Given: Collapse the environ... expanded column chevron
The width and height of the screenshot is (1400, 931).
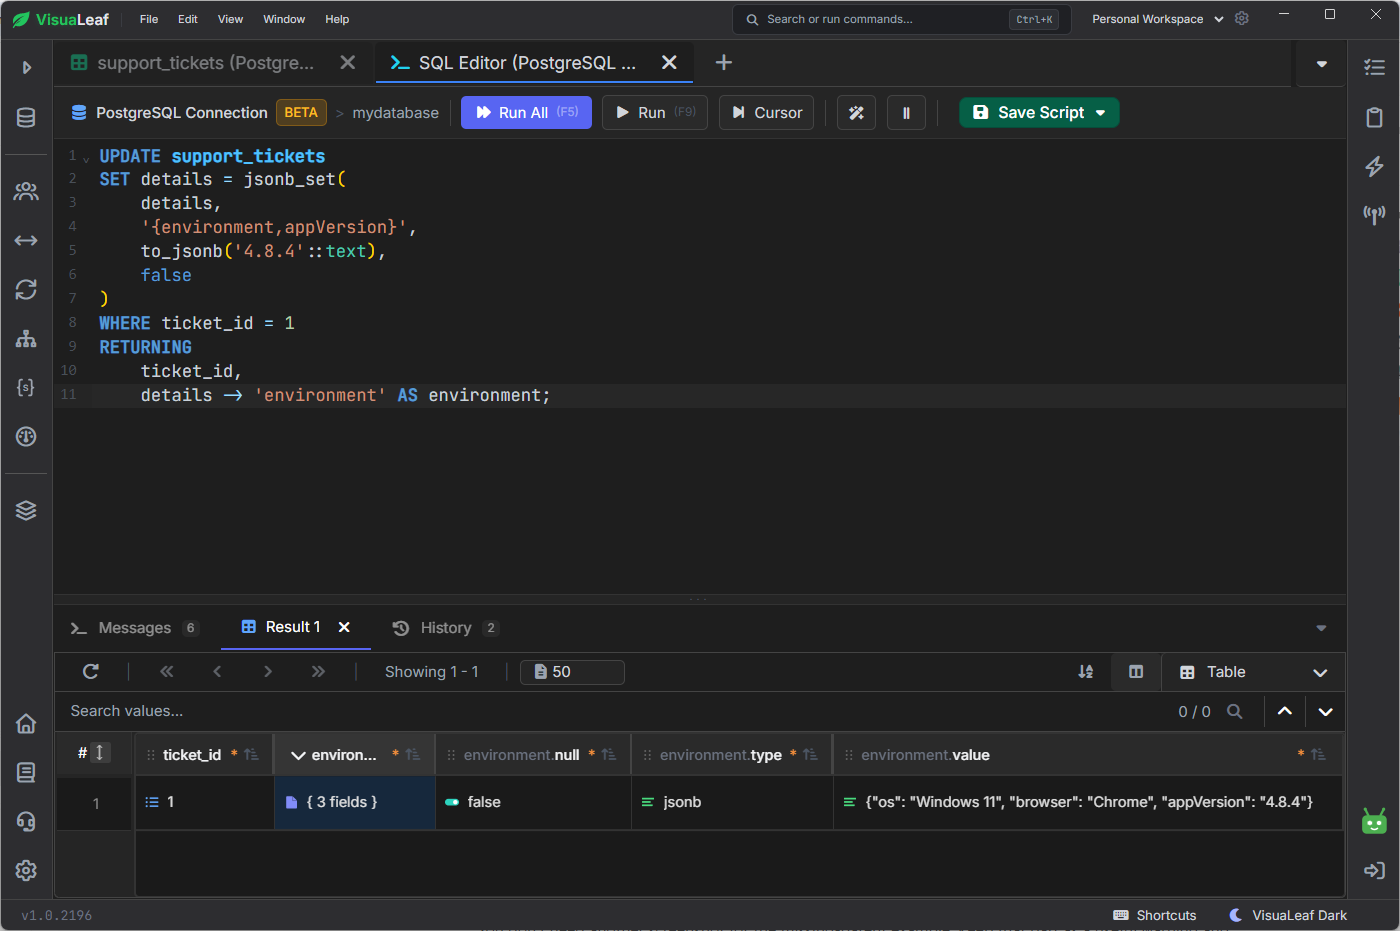Looking at the screenshot, I should [x=298, y=755].
